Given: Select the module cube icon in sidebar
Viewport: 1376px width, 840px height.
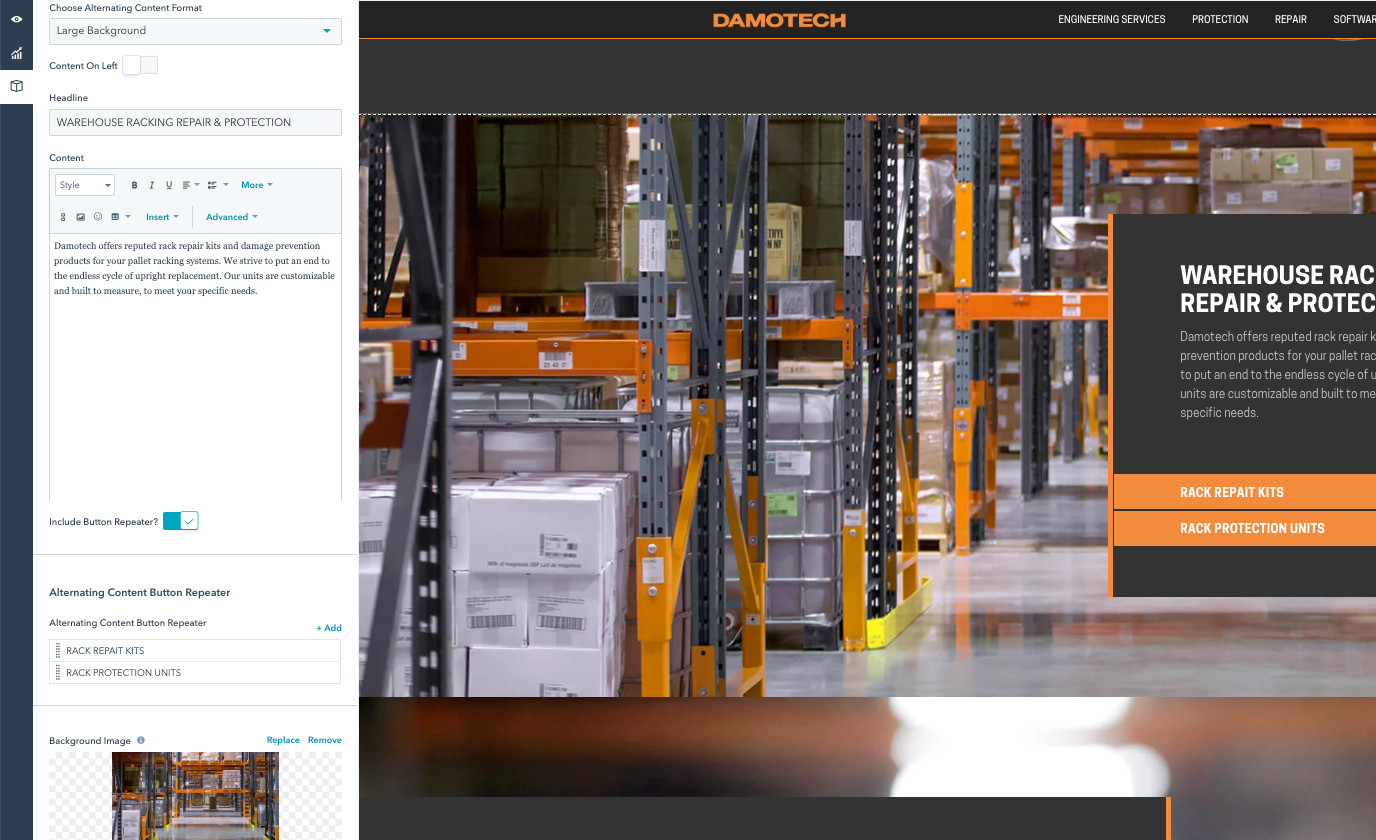Looking at the screenshot, I should click(16, 87).
